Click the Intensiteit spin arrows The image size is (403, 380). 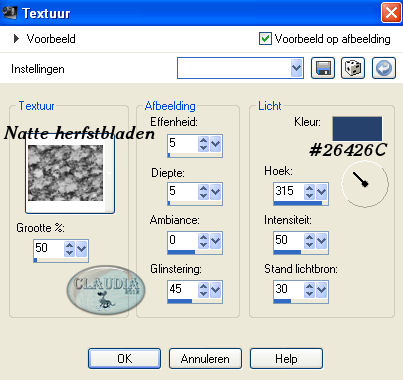coord(309,241)
